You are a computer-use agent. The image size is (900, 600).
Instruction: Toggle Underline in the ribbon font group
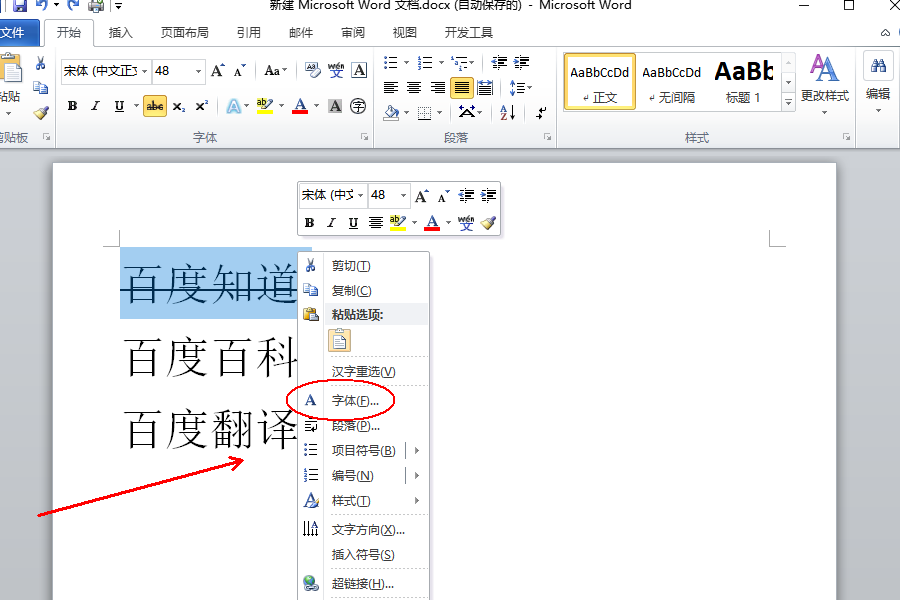[x=119, y=106]
